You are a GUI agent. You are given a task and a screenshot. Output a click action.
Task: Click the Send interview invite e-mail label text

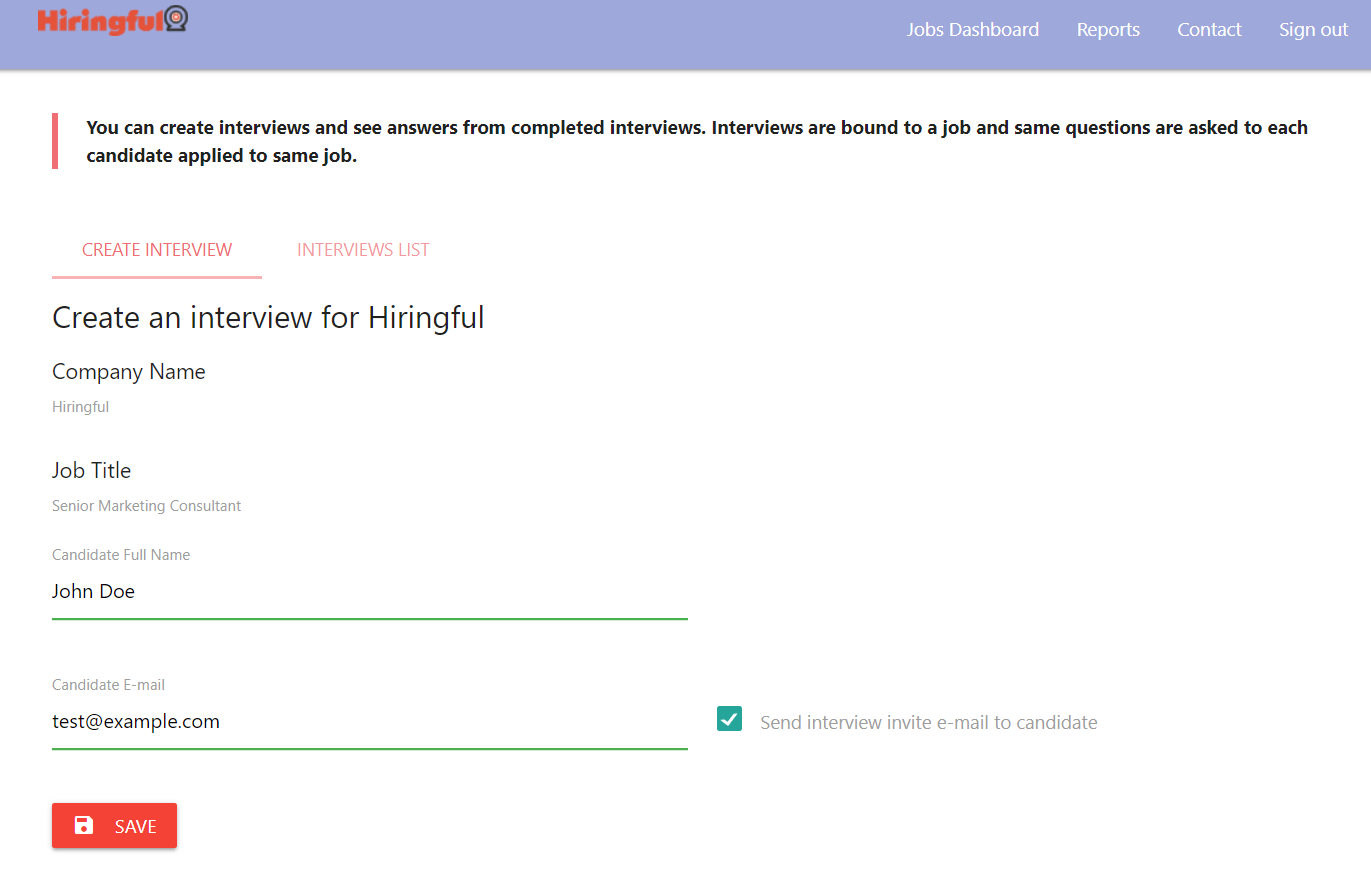pyautogui.click(x=928, y=721)
